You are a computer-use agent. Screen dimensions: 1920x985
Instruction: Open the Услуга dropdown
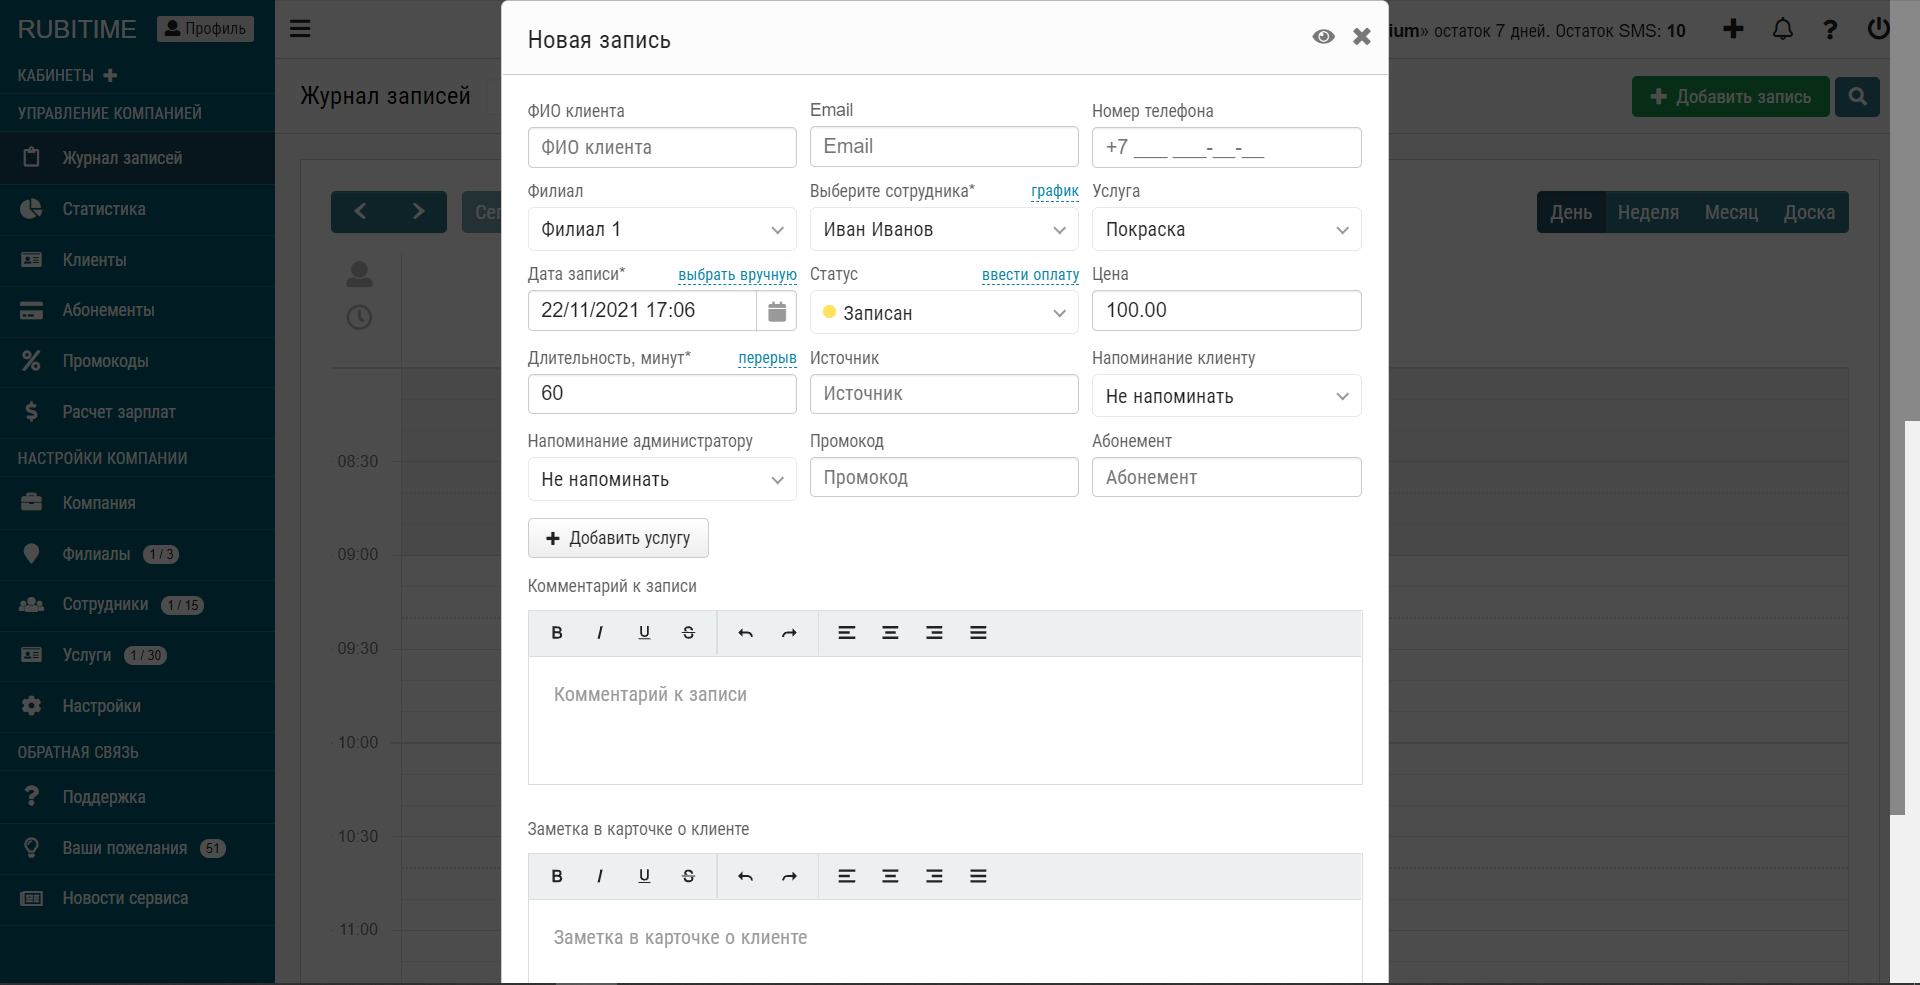pyautogui.click(x=1226, y=229)
